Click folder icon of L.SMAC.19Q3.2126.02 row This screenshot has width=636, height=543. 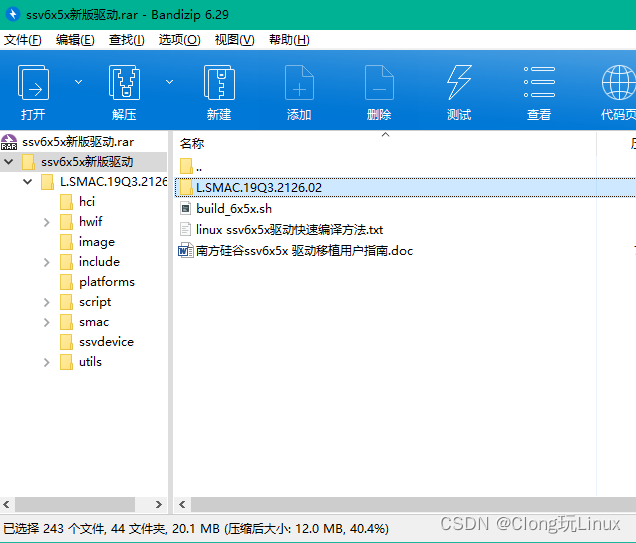[186, 187]
